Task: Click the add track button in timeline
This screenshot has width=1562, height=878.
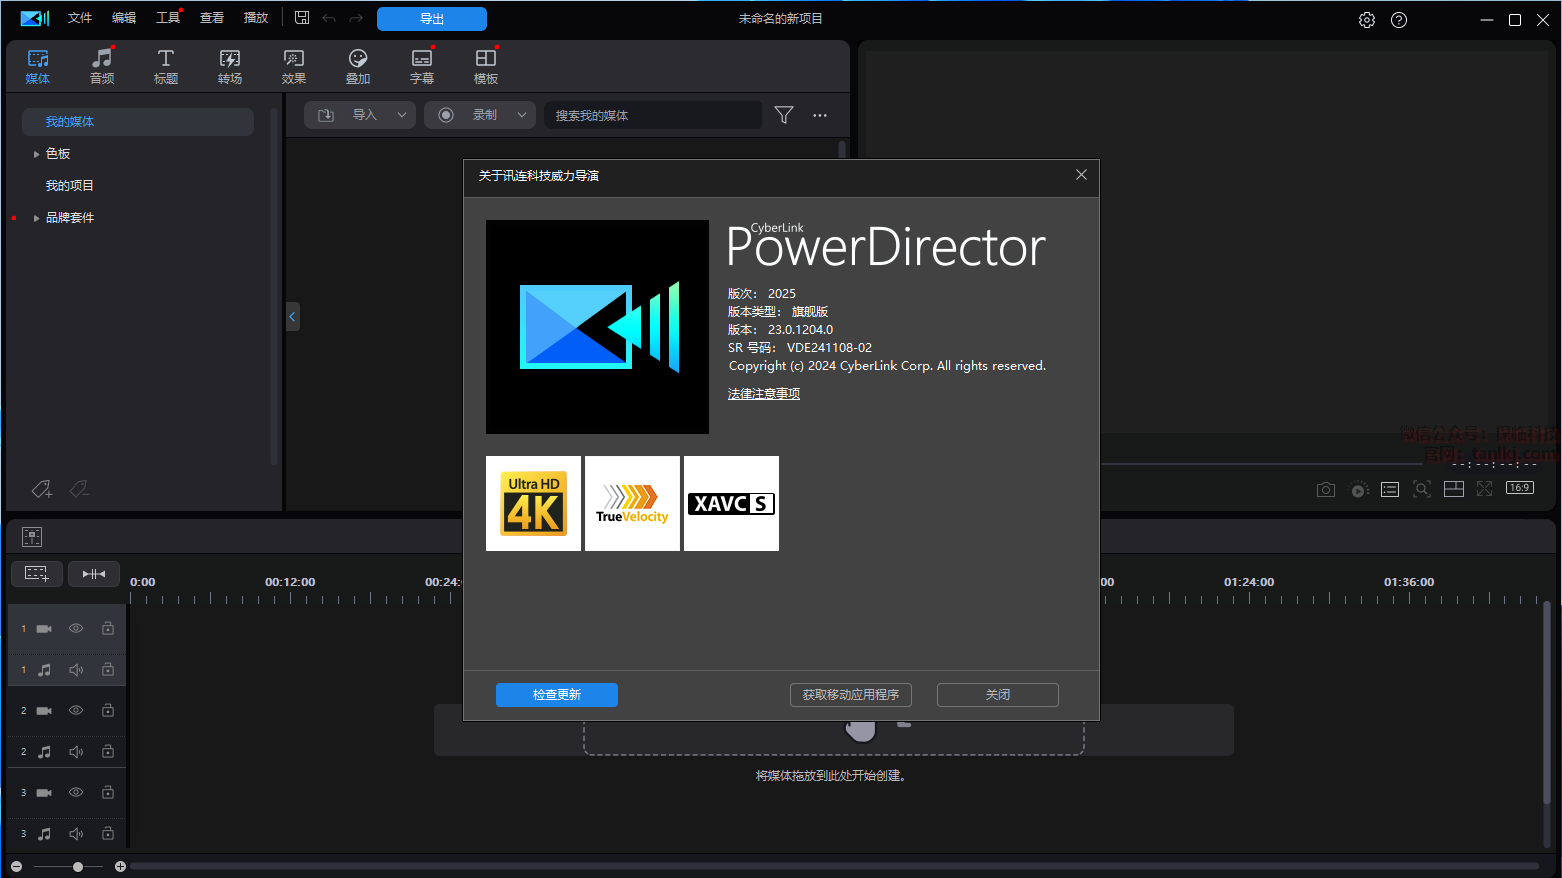Action: pyautogui.click(x=37, y=573)
